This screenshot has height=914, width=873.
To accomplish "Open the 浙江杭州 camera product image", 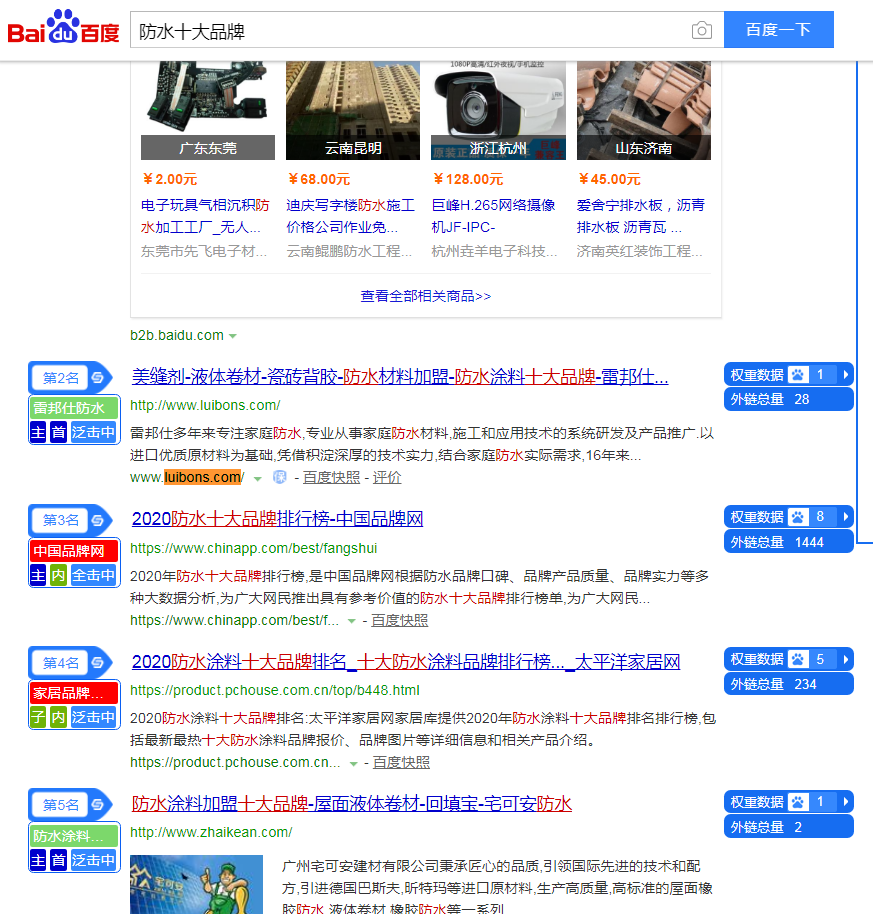I will [498, 110].
